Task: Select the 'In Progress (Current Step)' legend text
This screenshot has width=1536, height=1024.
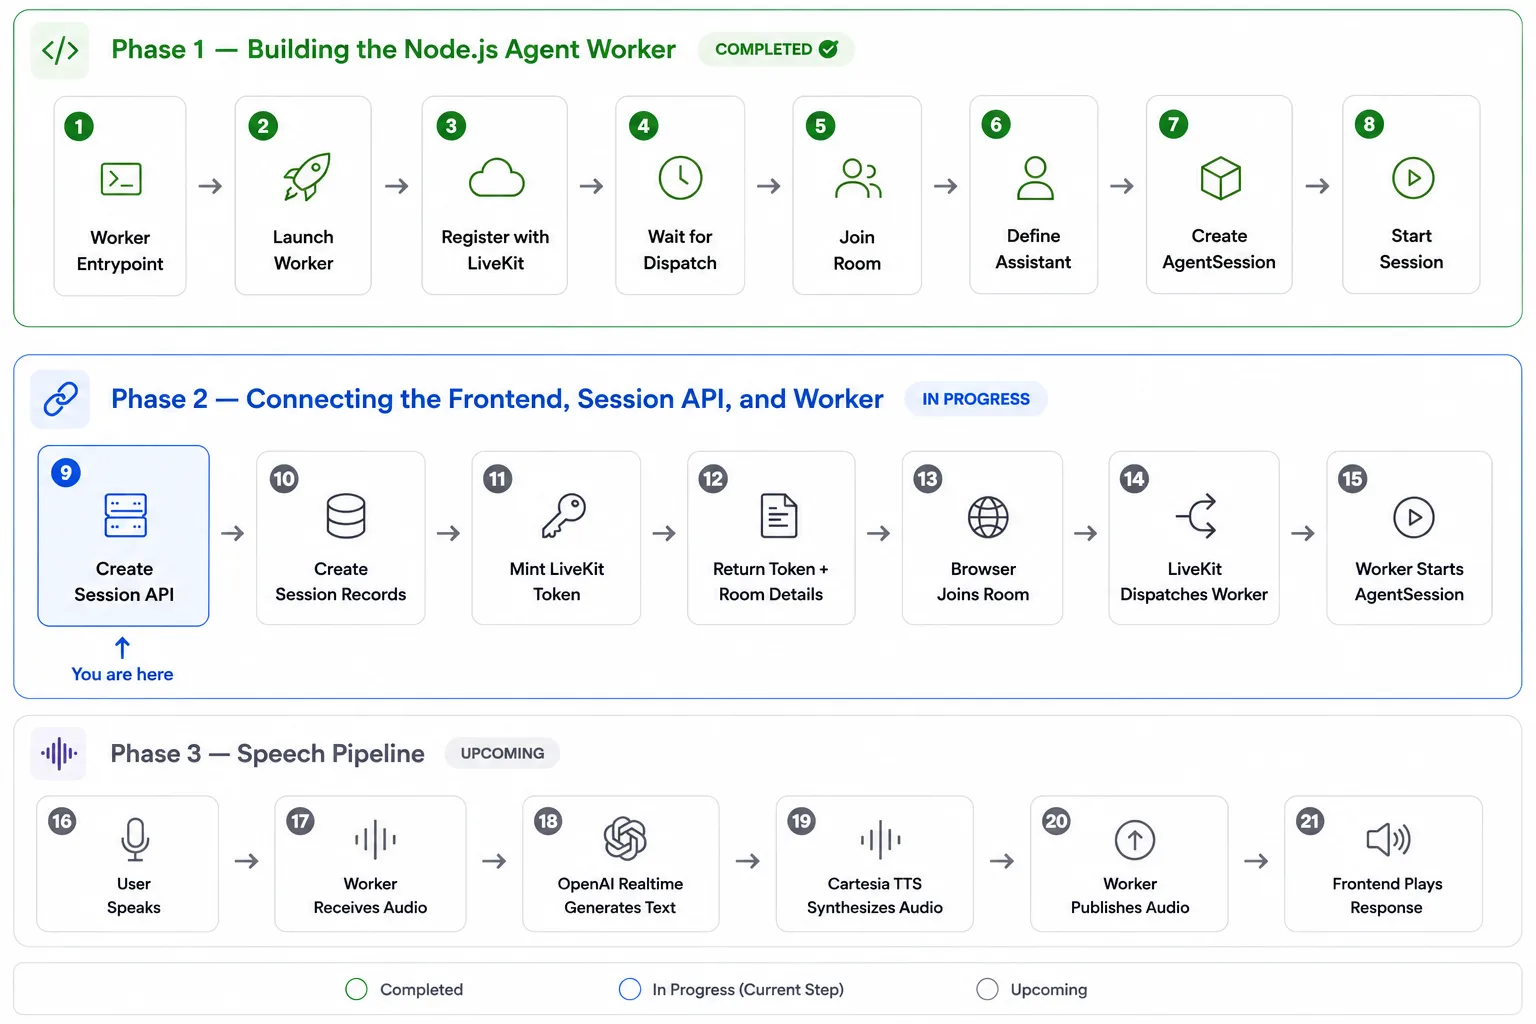Action: click(748, 989)
